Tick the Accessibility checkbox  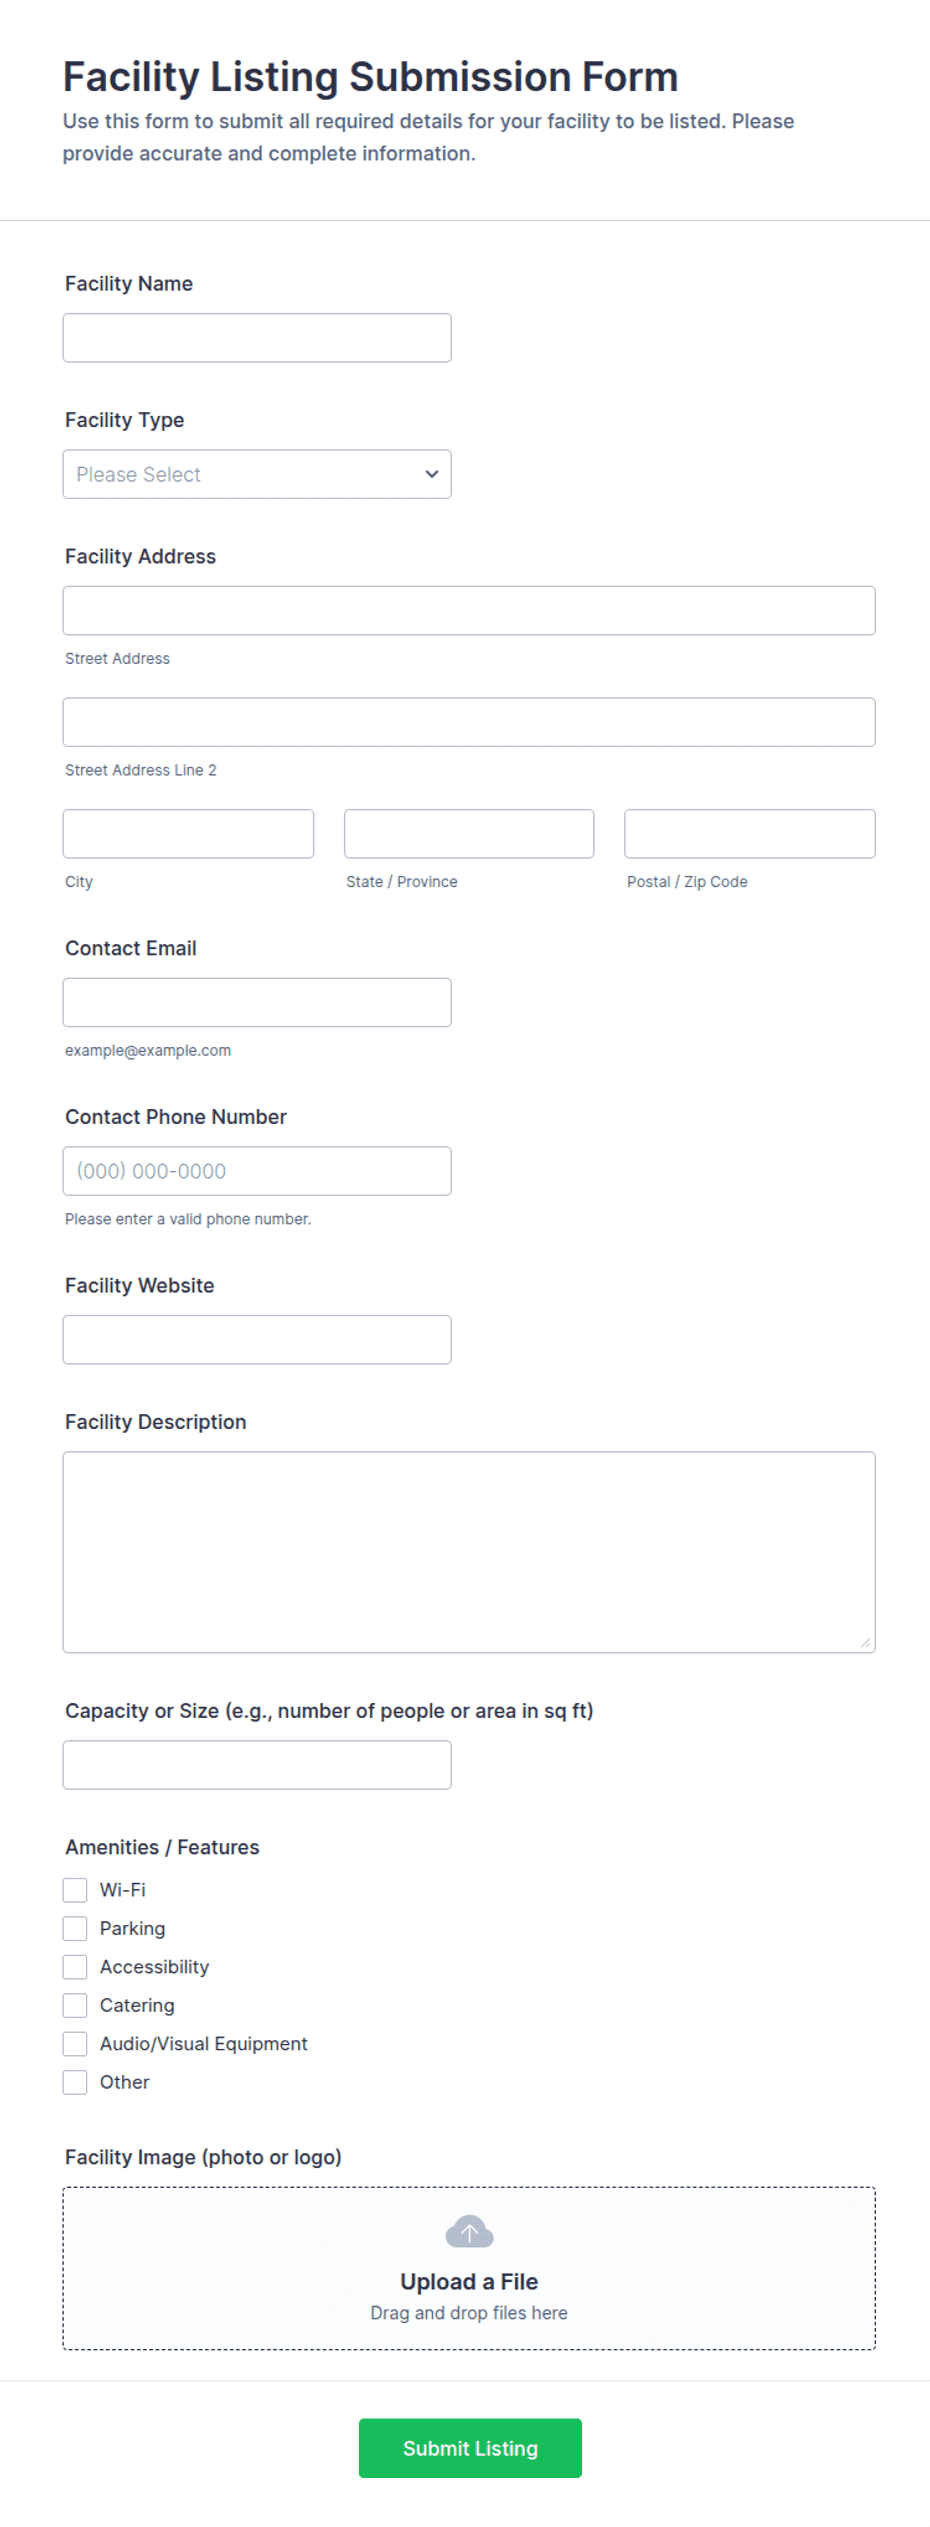(x=75, y=1967)
